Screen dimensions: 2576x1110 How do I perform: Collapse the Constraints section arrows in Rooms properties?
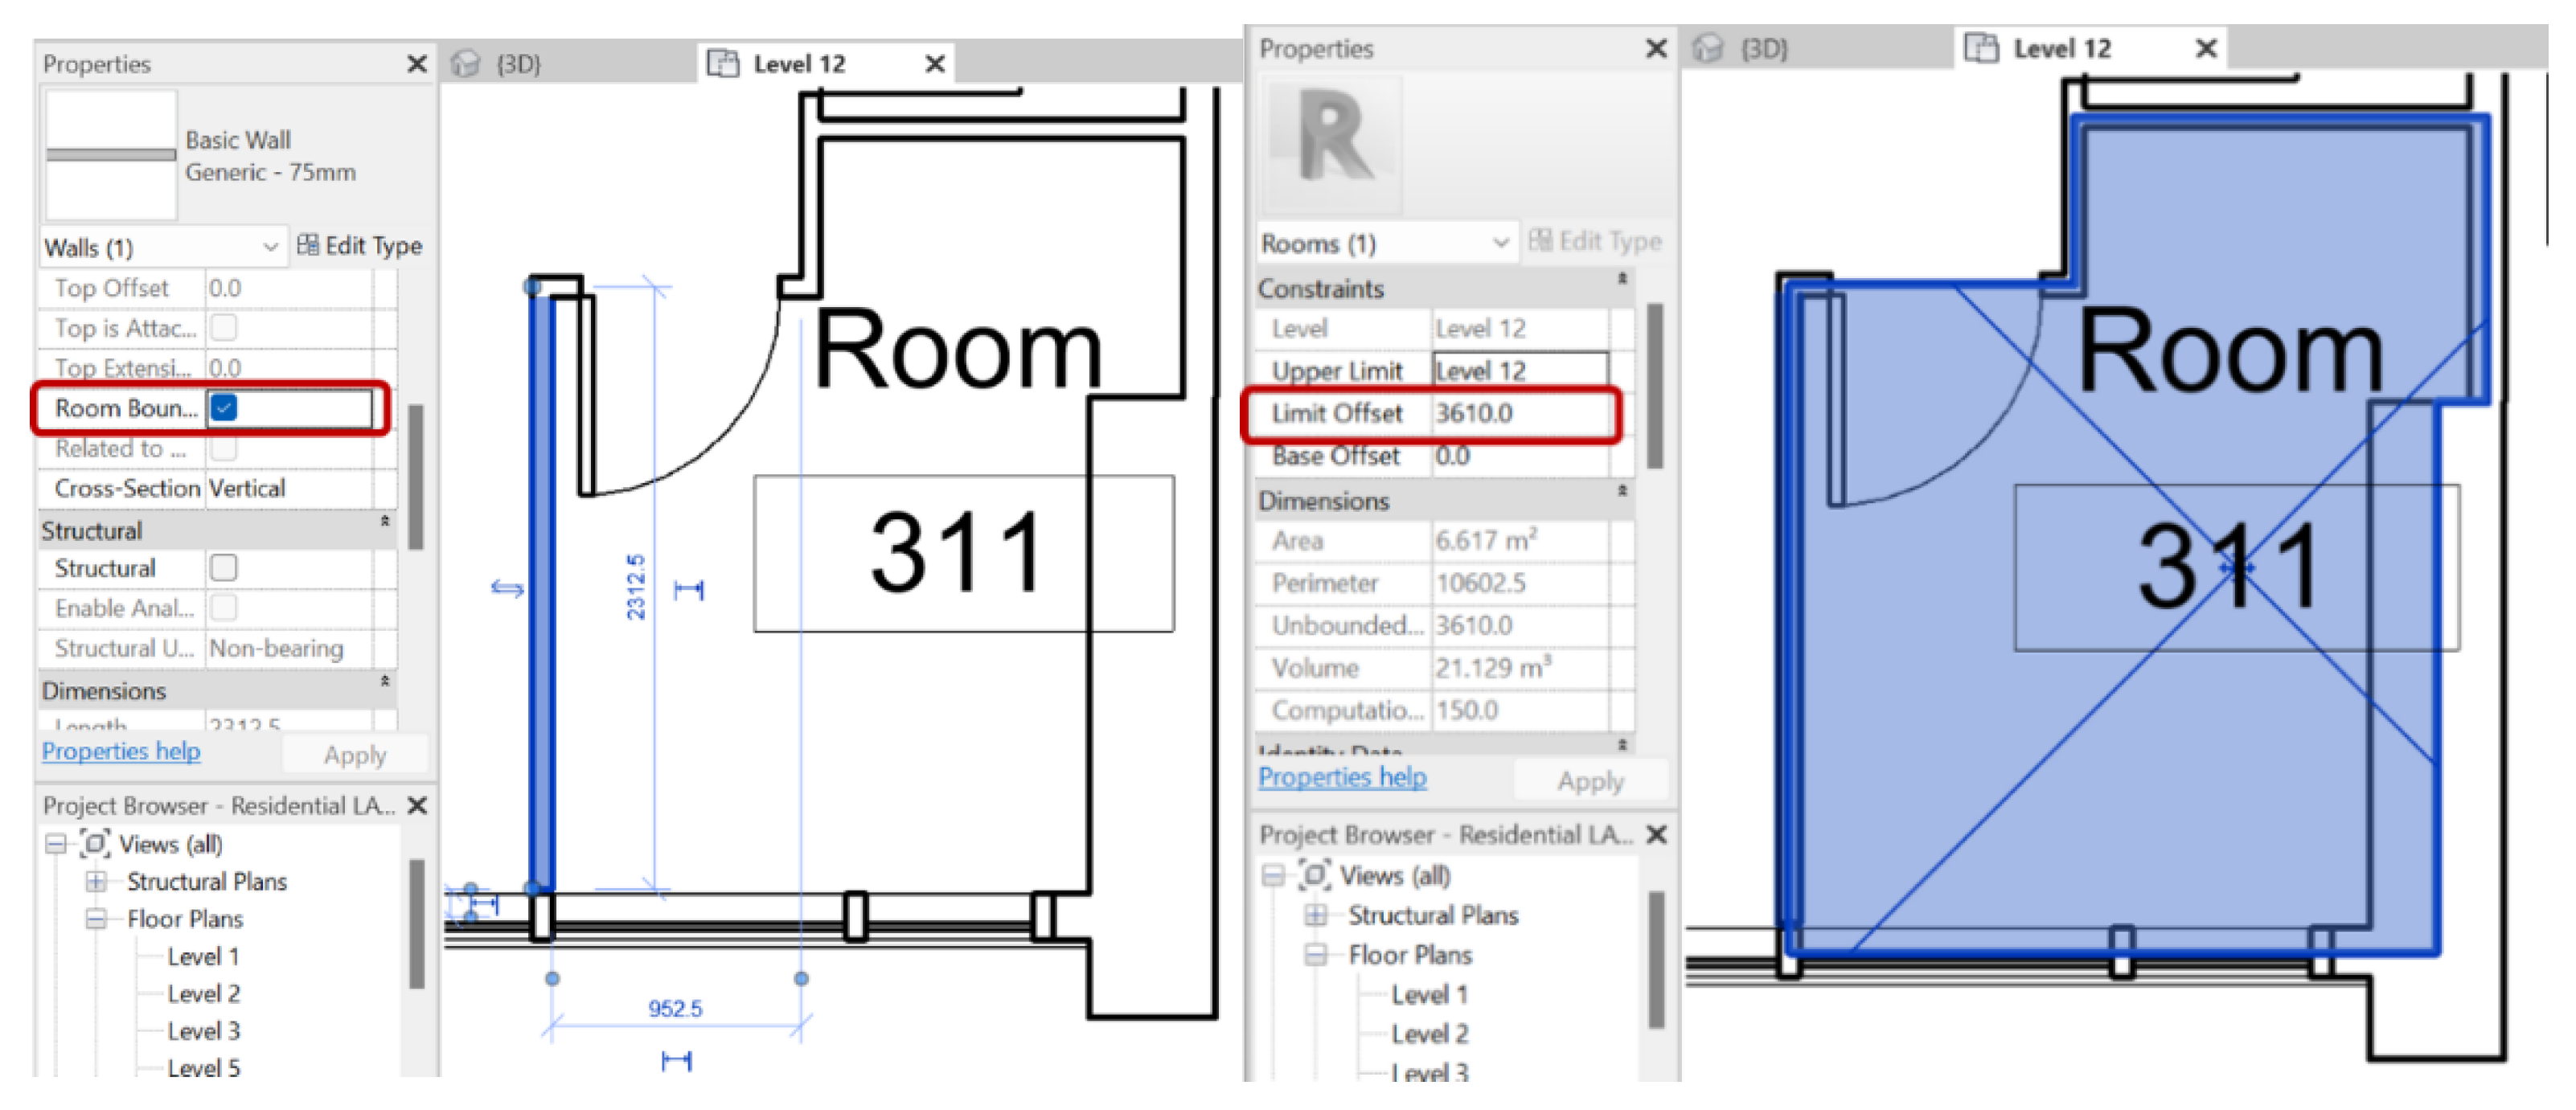pos(1622,279)
